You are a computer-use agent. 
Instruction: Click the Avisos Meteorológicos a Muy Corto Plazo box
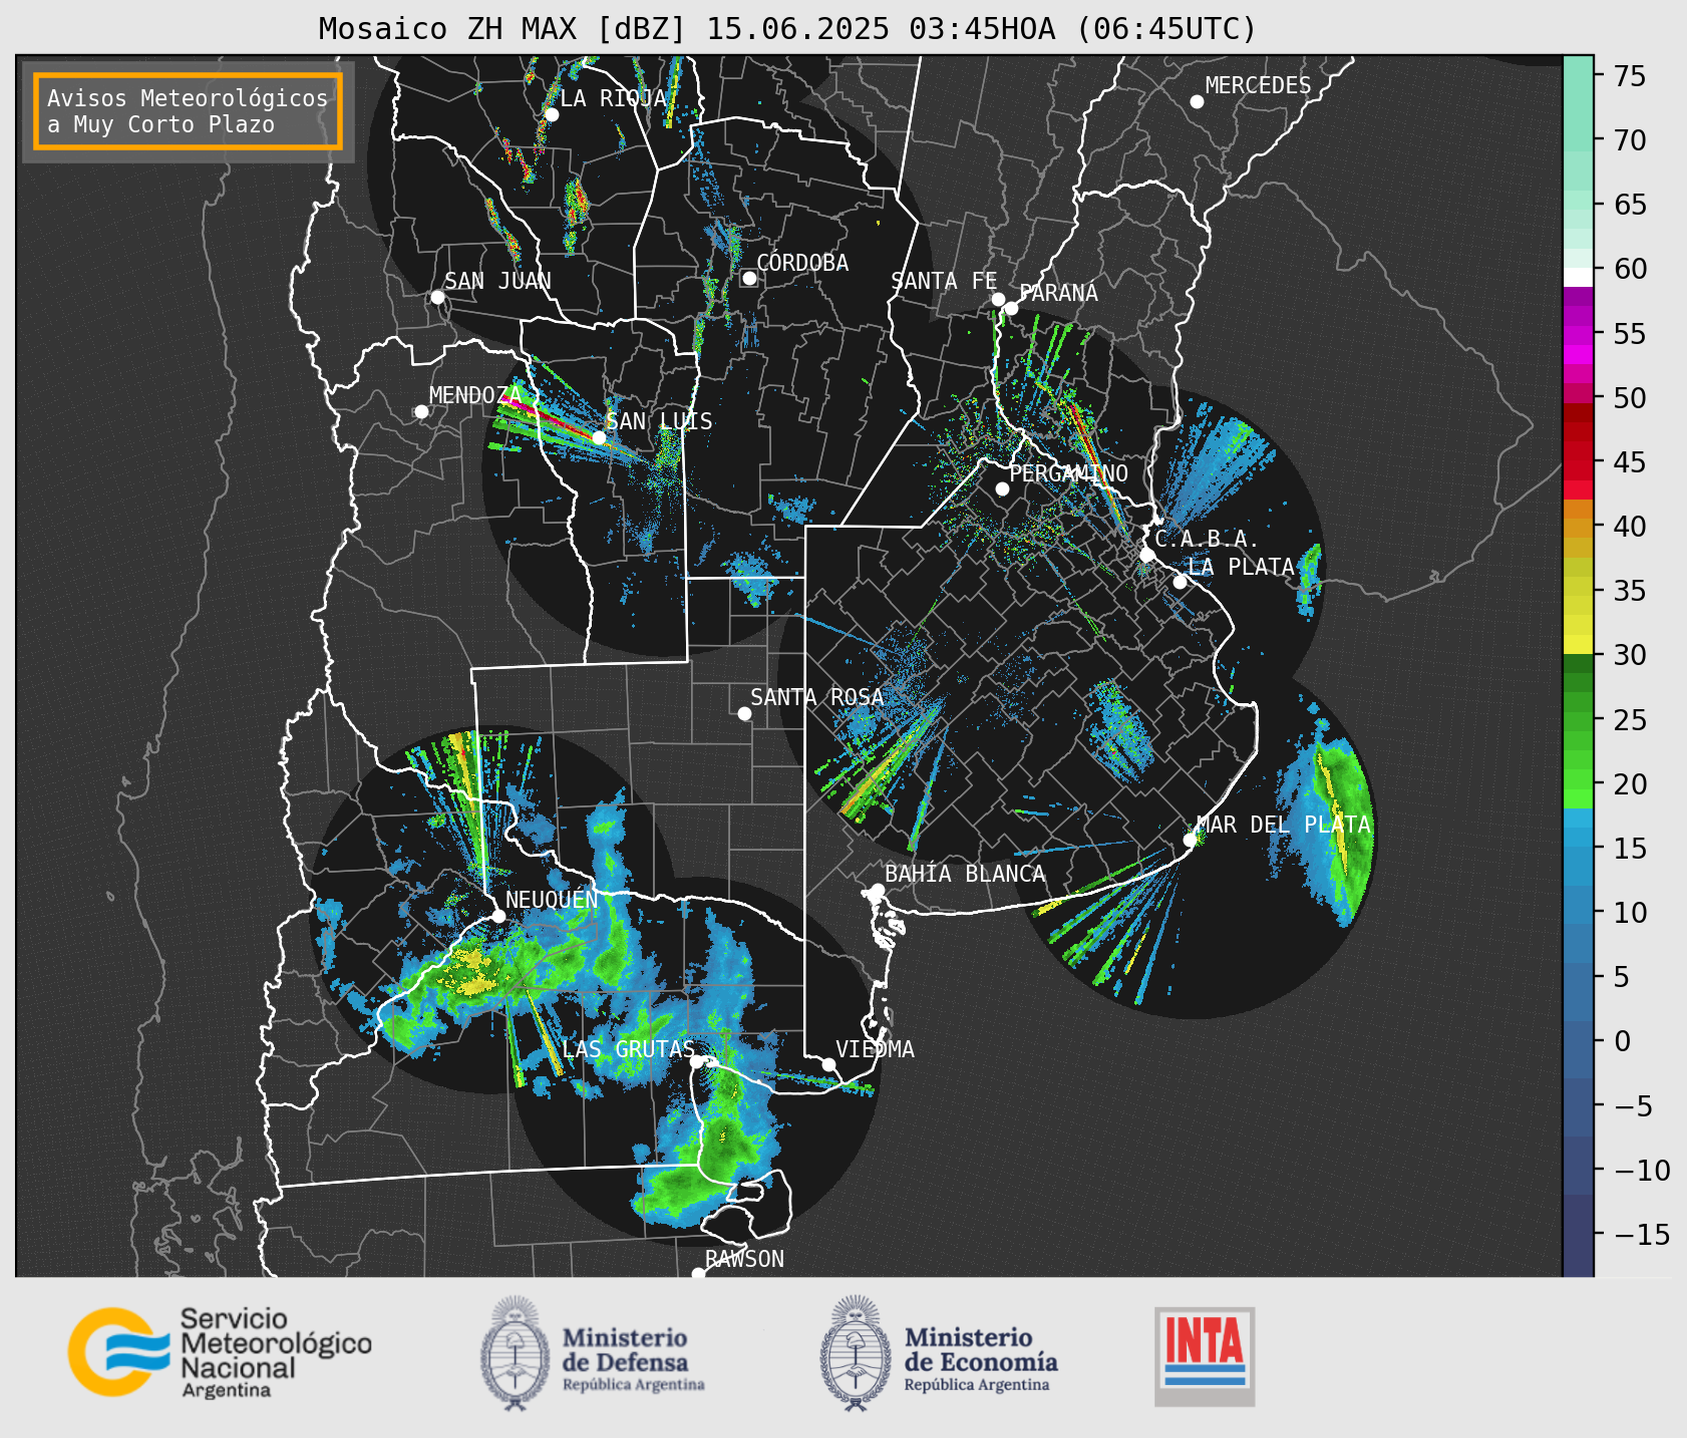(188, 111)
